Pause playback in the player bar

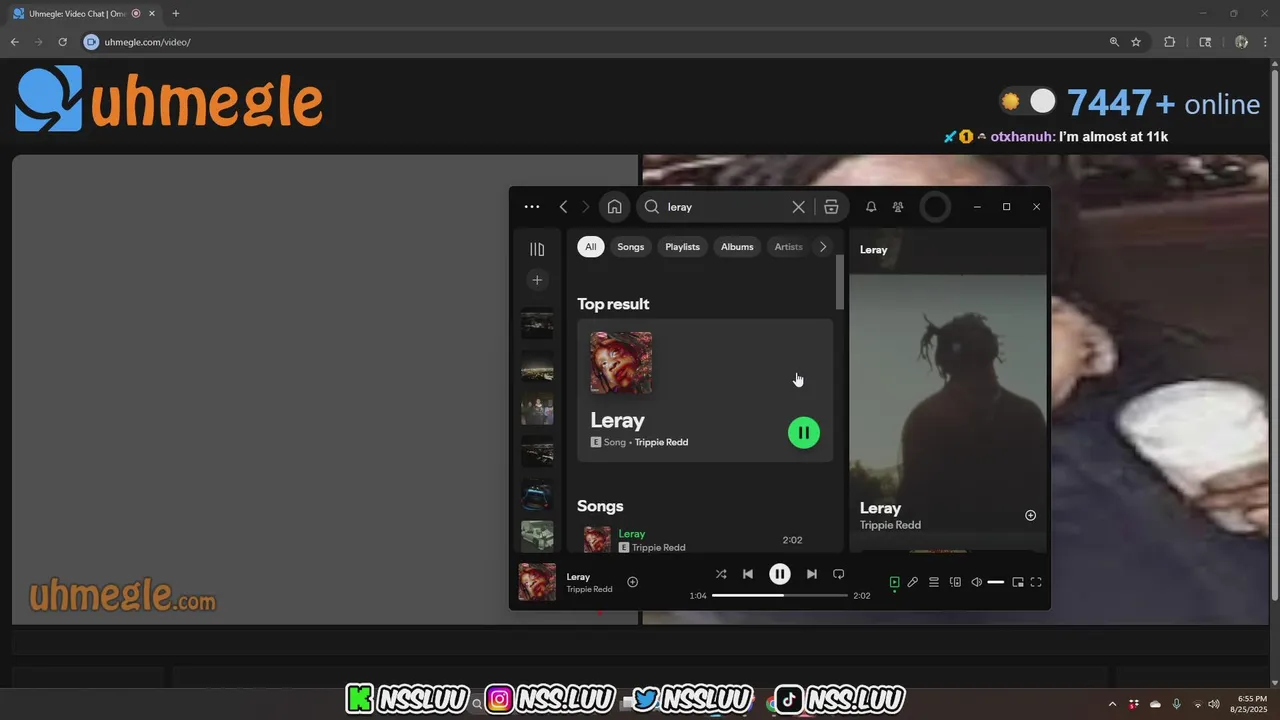coord(780,574)
